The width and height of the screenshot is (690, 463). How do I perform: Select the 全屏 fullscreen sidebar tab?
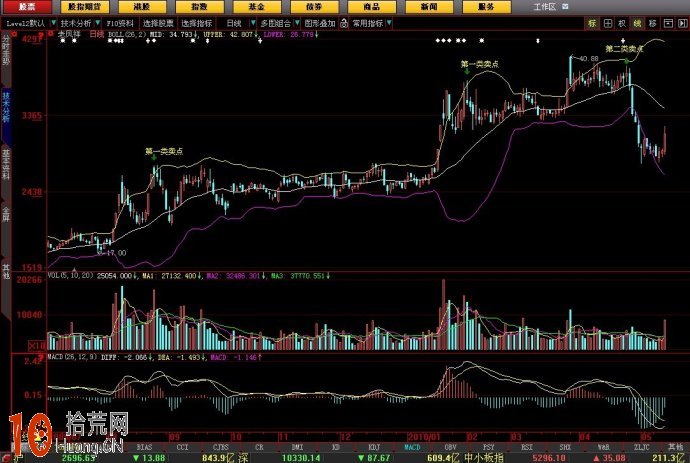point(6,214)
